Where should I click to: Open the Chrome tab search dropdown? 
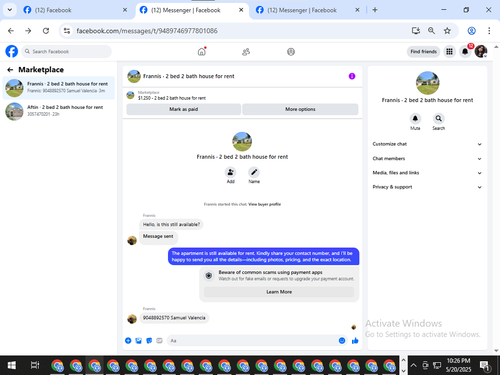(x=10, y=10)
